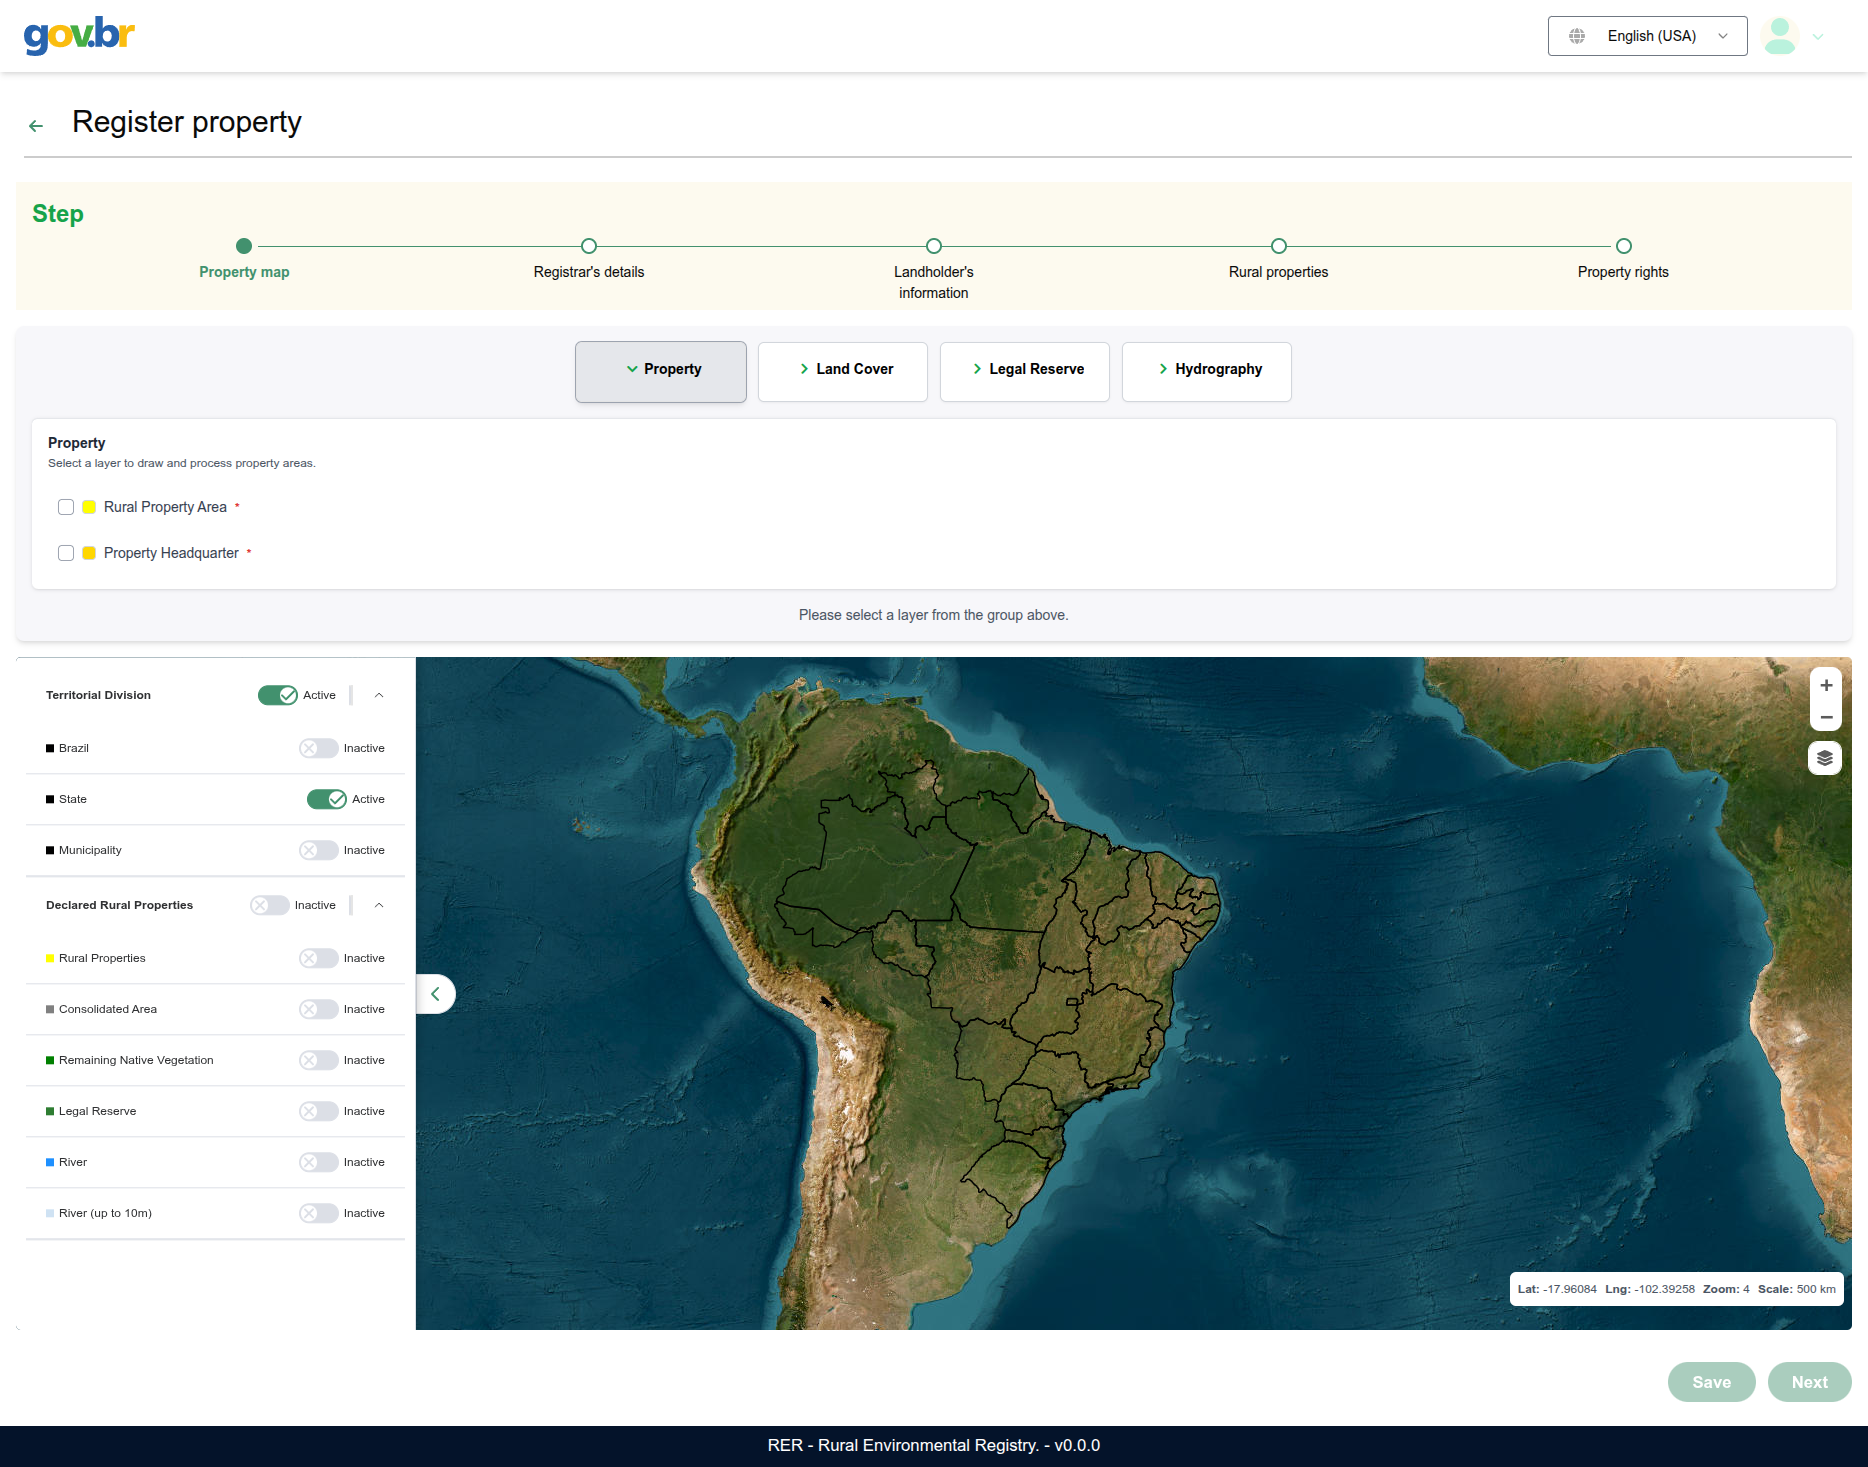Enable the Declared Rural Properties toggle

coord(270,905)
